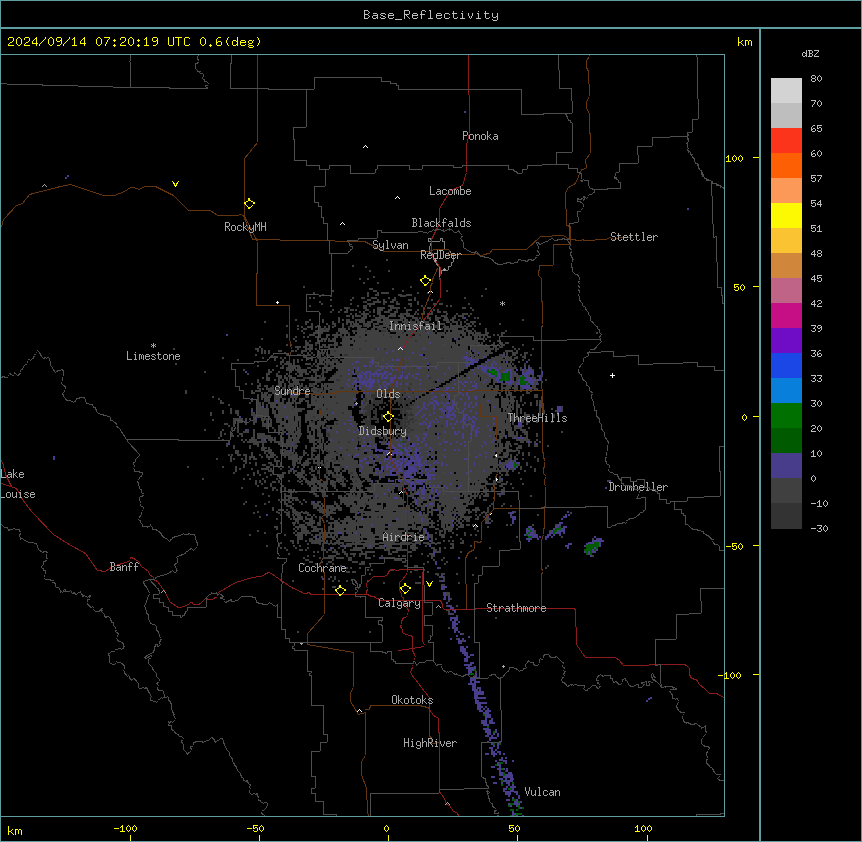
Task: Click the Sundre label
Action: [x=292, y=391]
